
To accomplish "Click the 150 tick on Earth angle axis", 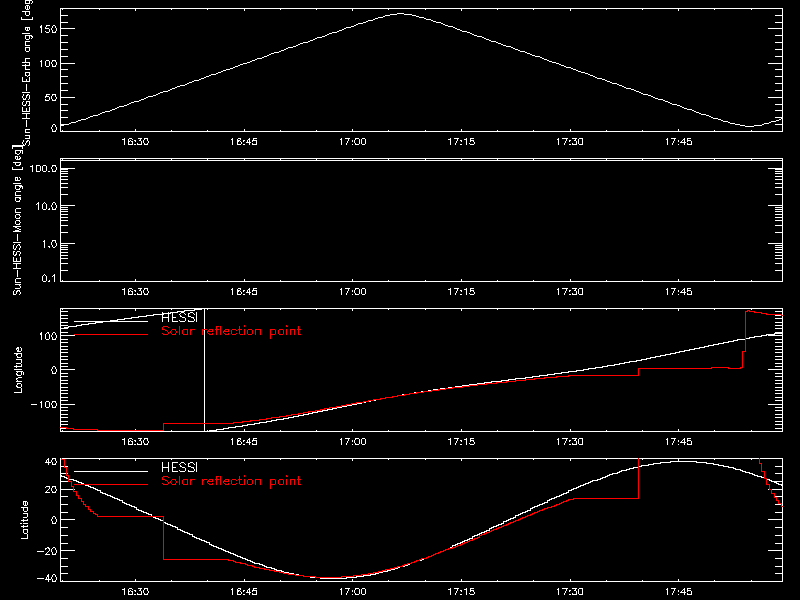I will (x=47, y=29).
